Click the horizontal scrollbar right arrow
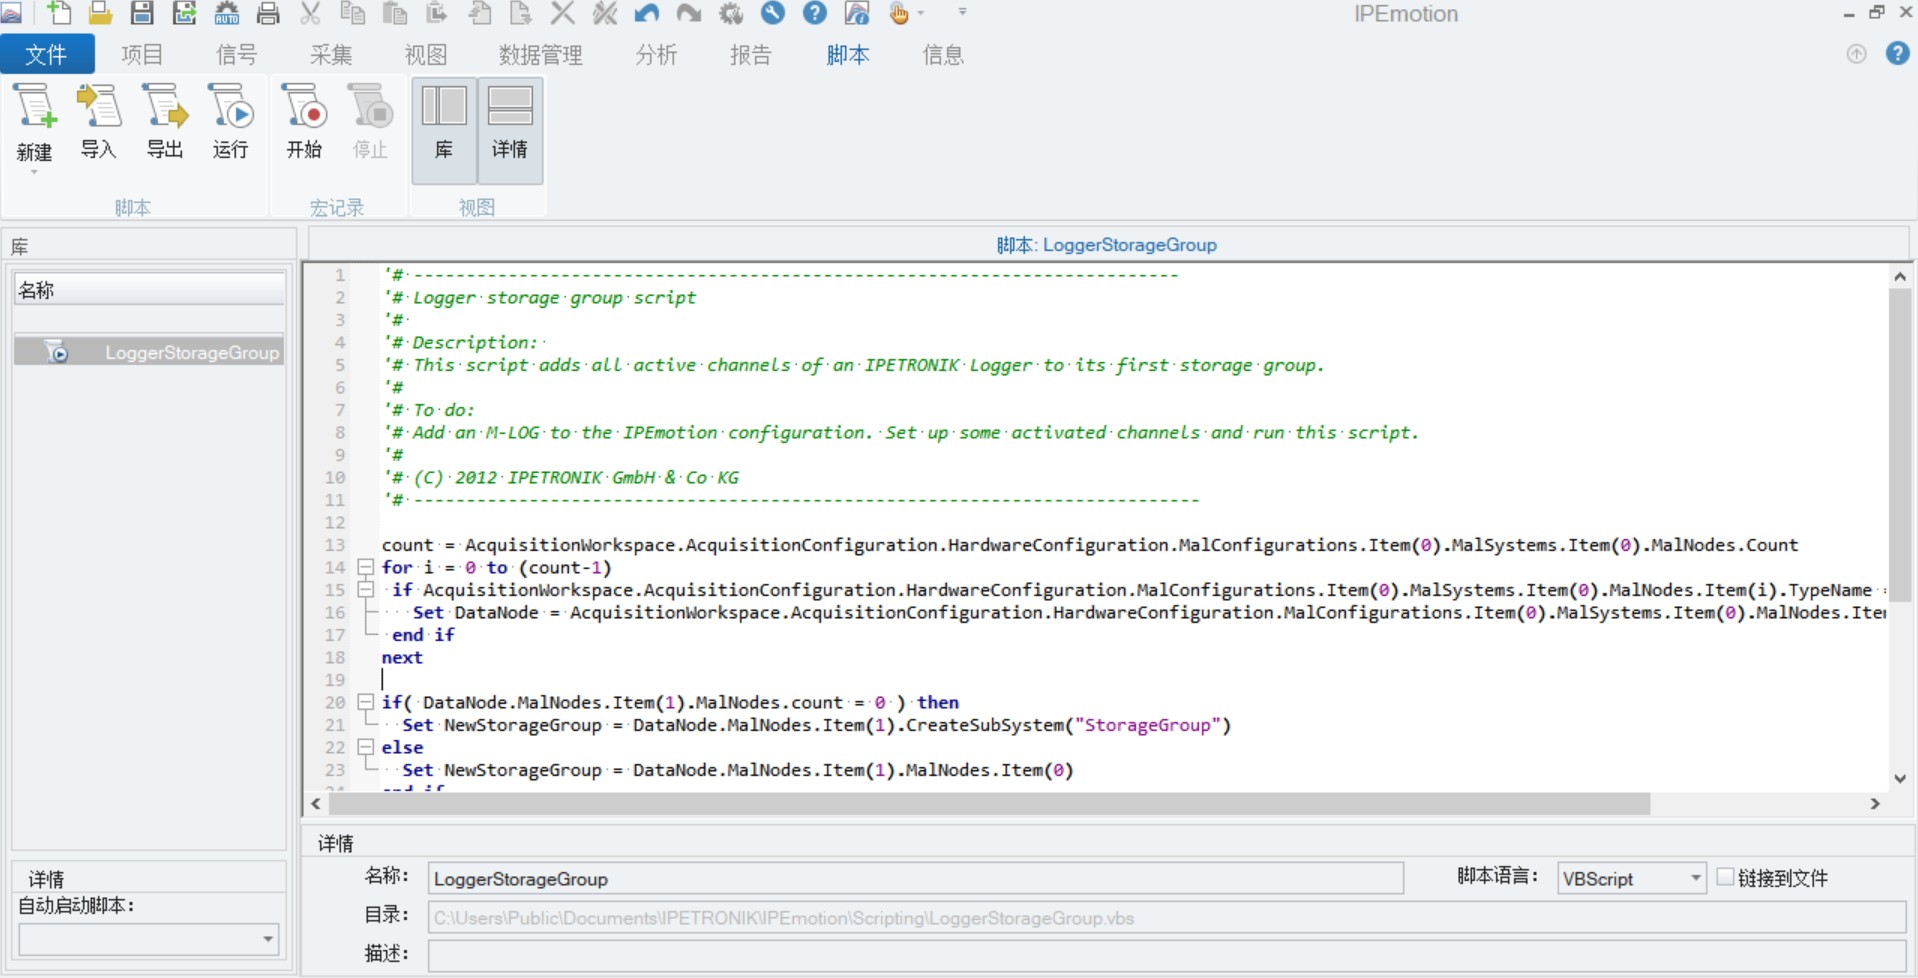This screenshot has height=978, width=1918. [x=1875, y=803]
